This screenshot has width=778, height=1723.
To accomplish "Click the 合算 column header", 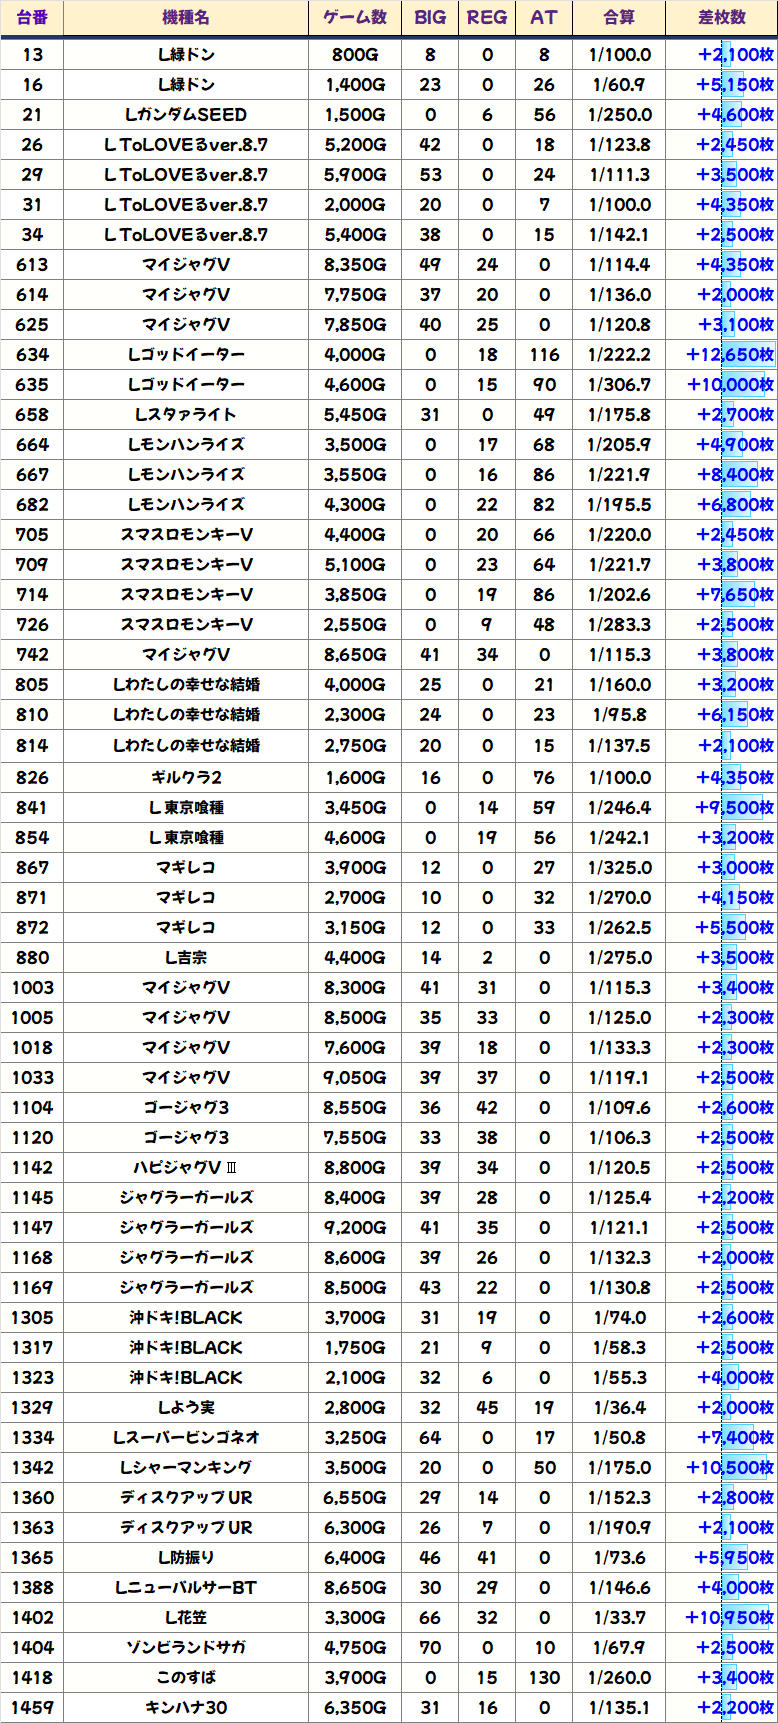I will coord(620,18).
